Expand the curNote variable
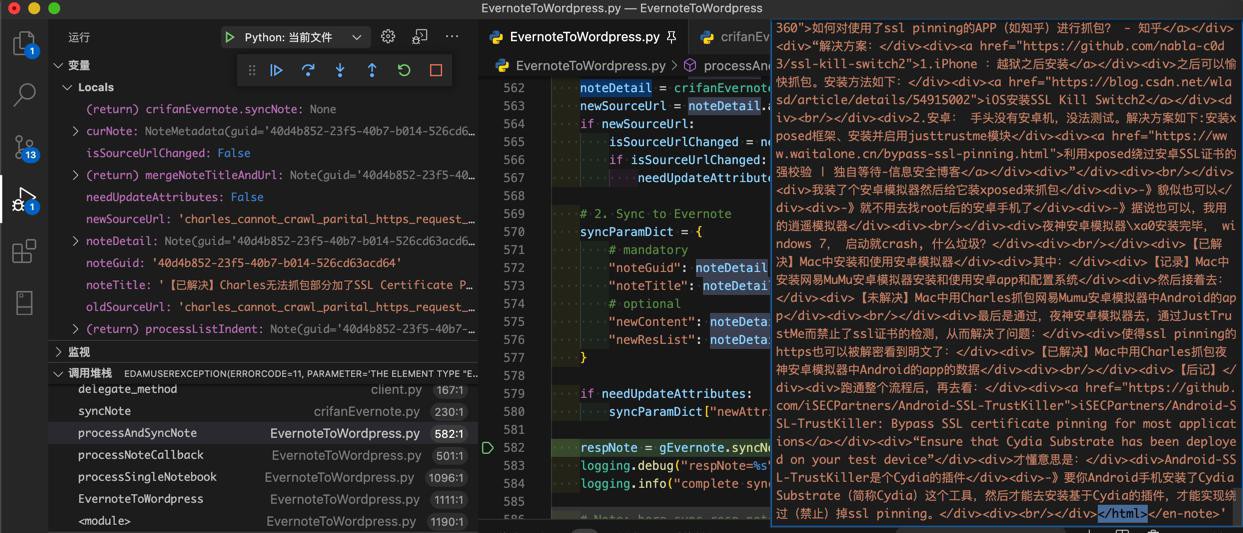Viewport: 1243px width, 533px height. (x=76, y=131)
